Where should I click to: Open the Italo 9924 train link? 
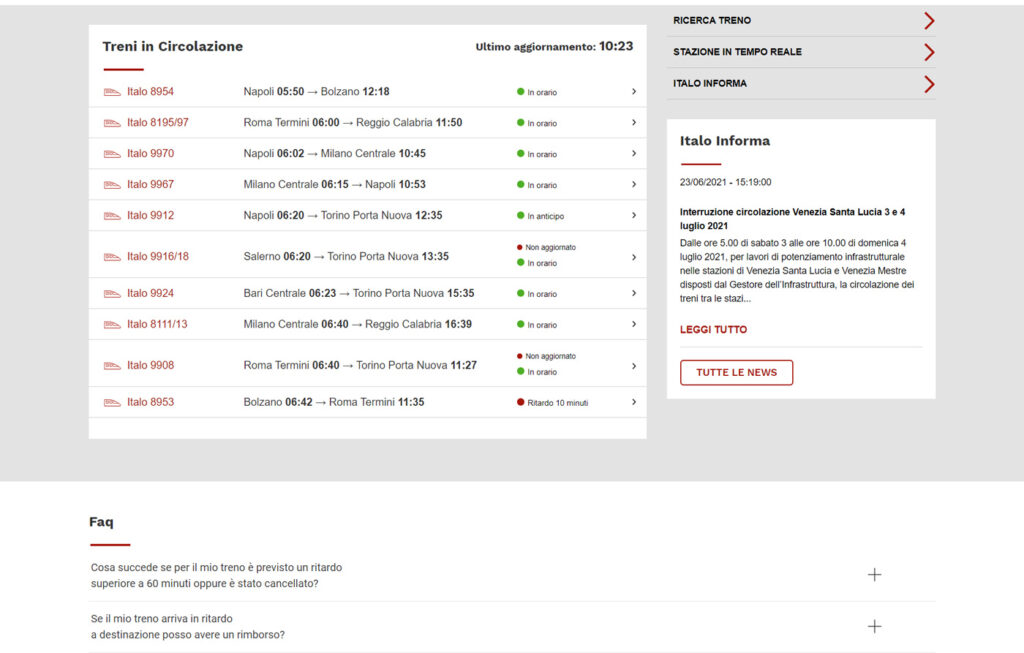click(x=150, y=293)
